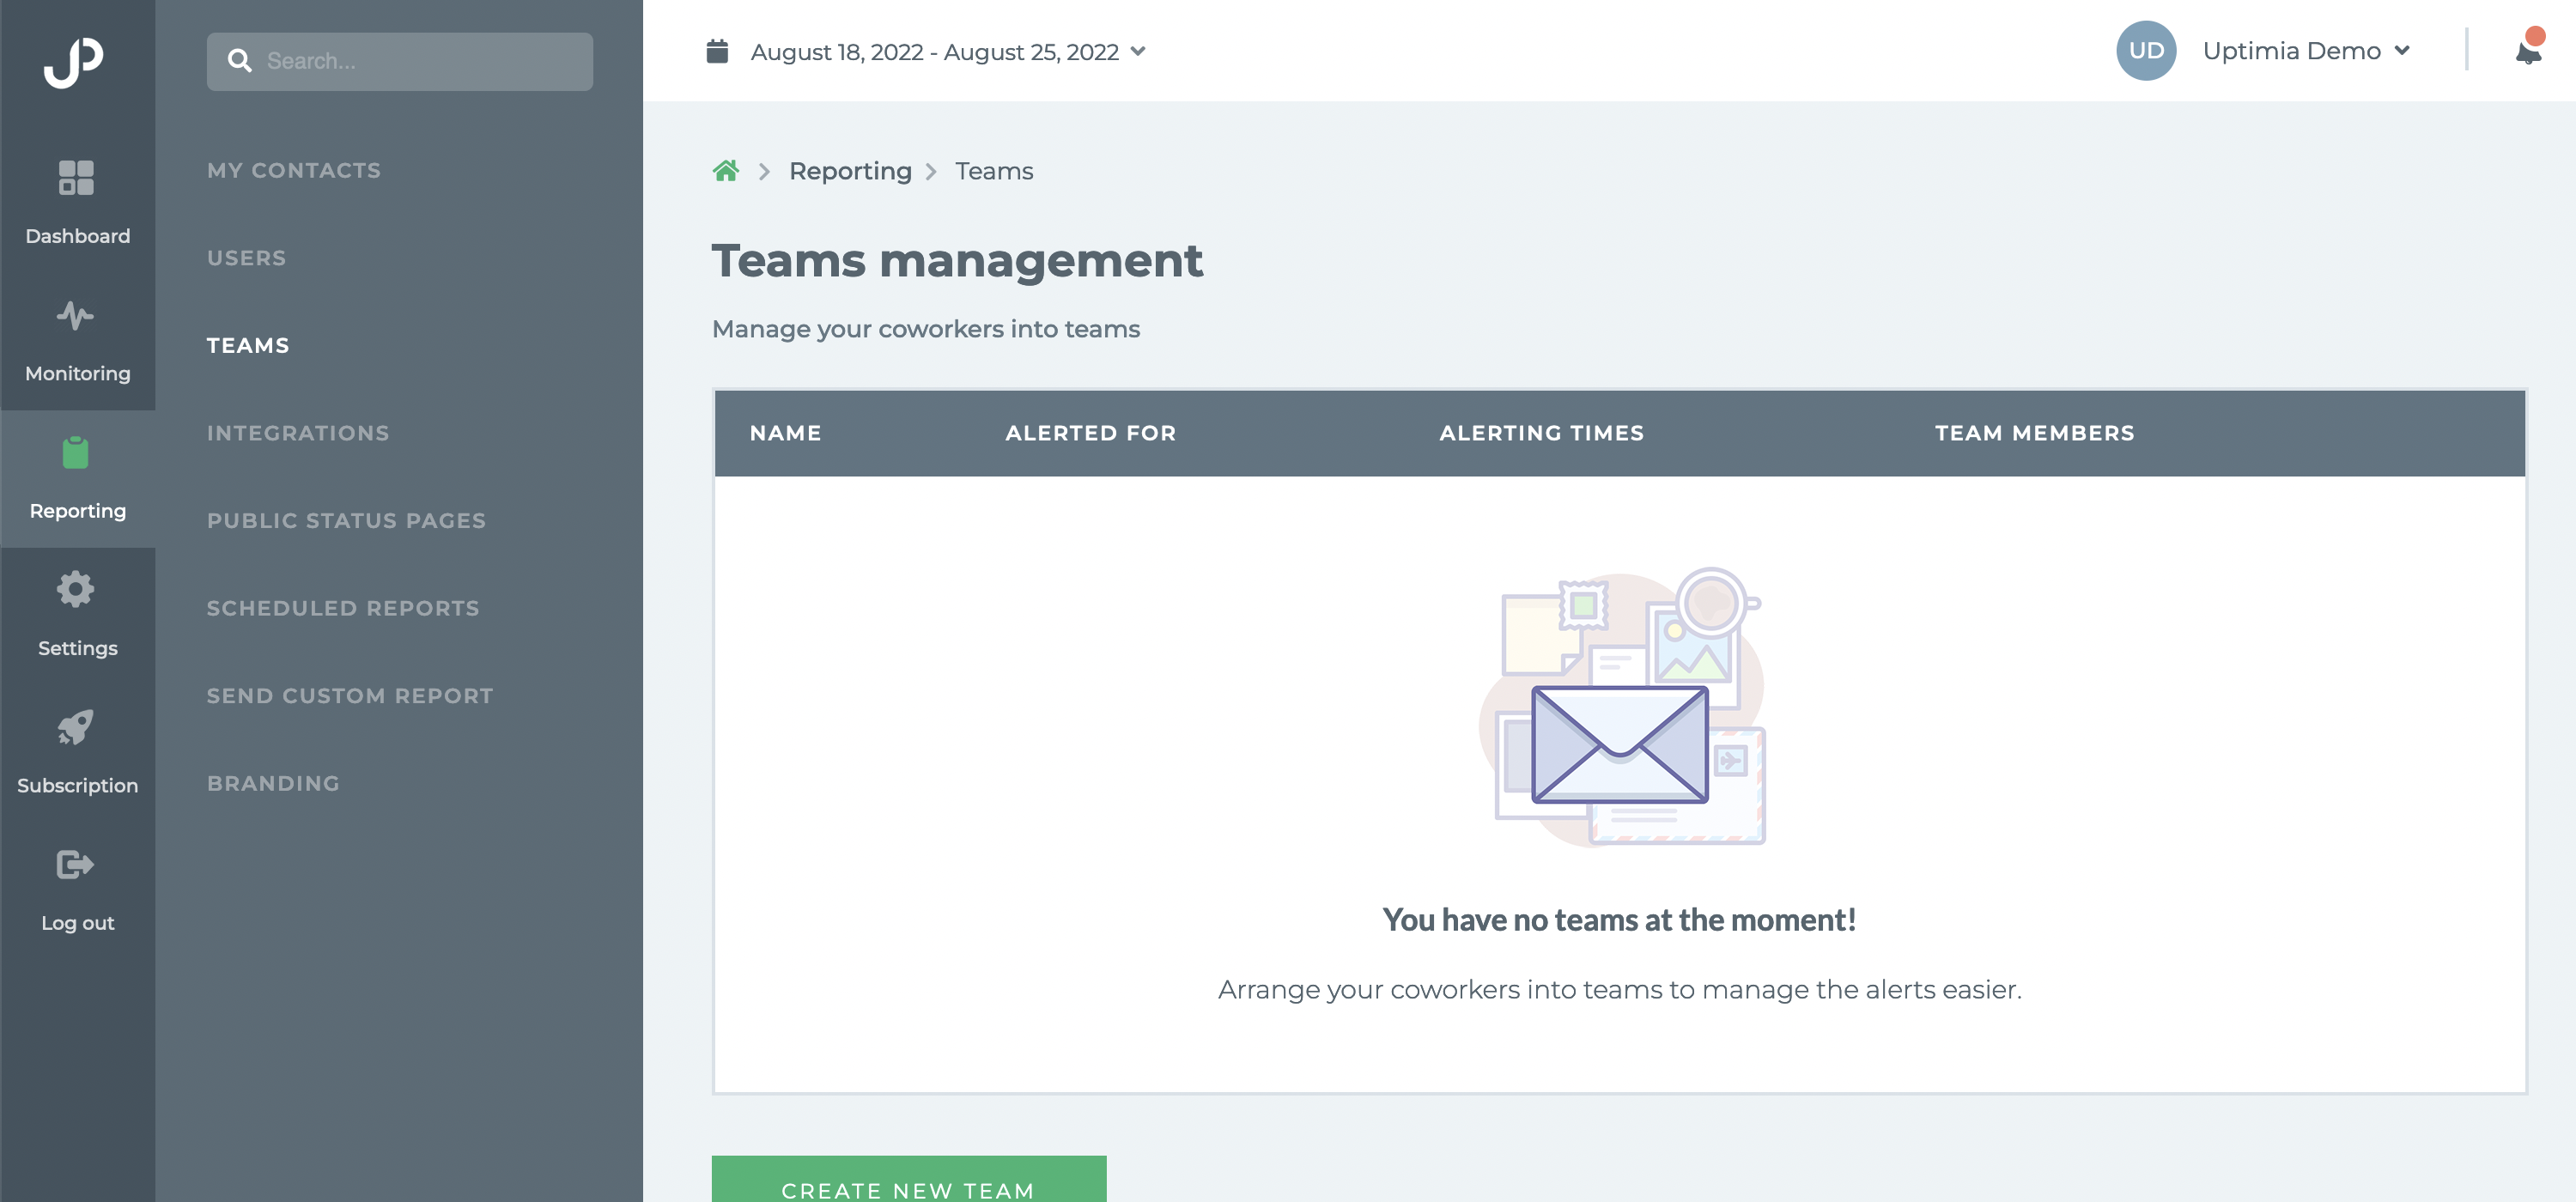The width and height of the screenshot is (2576, 1202).
Task: Open Scheduled Reports menu item
Action: pyautogui.click(x=343, y=608)
